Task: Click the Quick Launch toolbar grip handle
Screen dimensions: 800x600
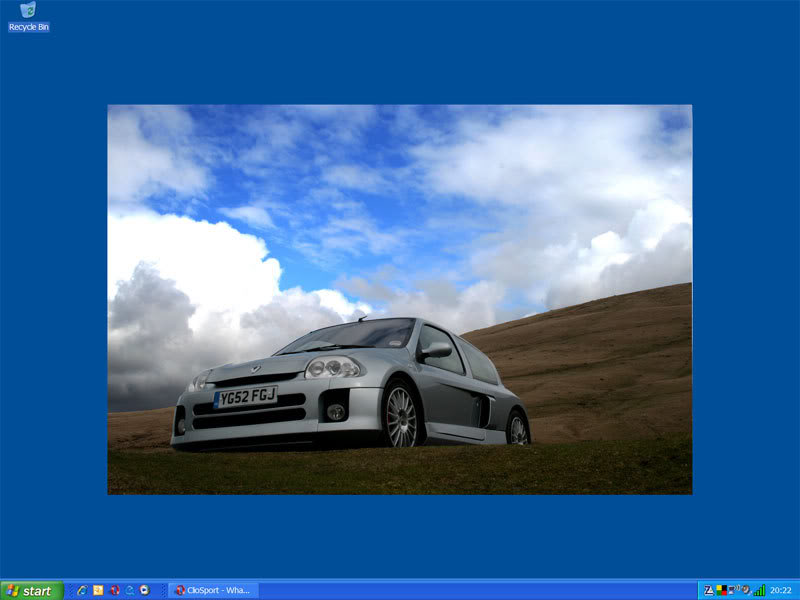Action: (70, 590)
